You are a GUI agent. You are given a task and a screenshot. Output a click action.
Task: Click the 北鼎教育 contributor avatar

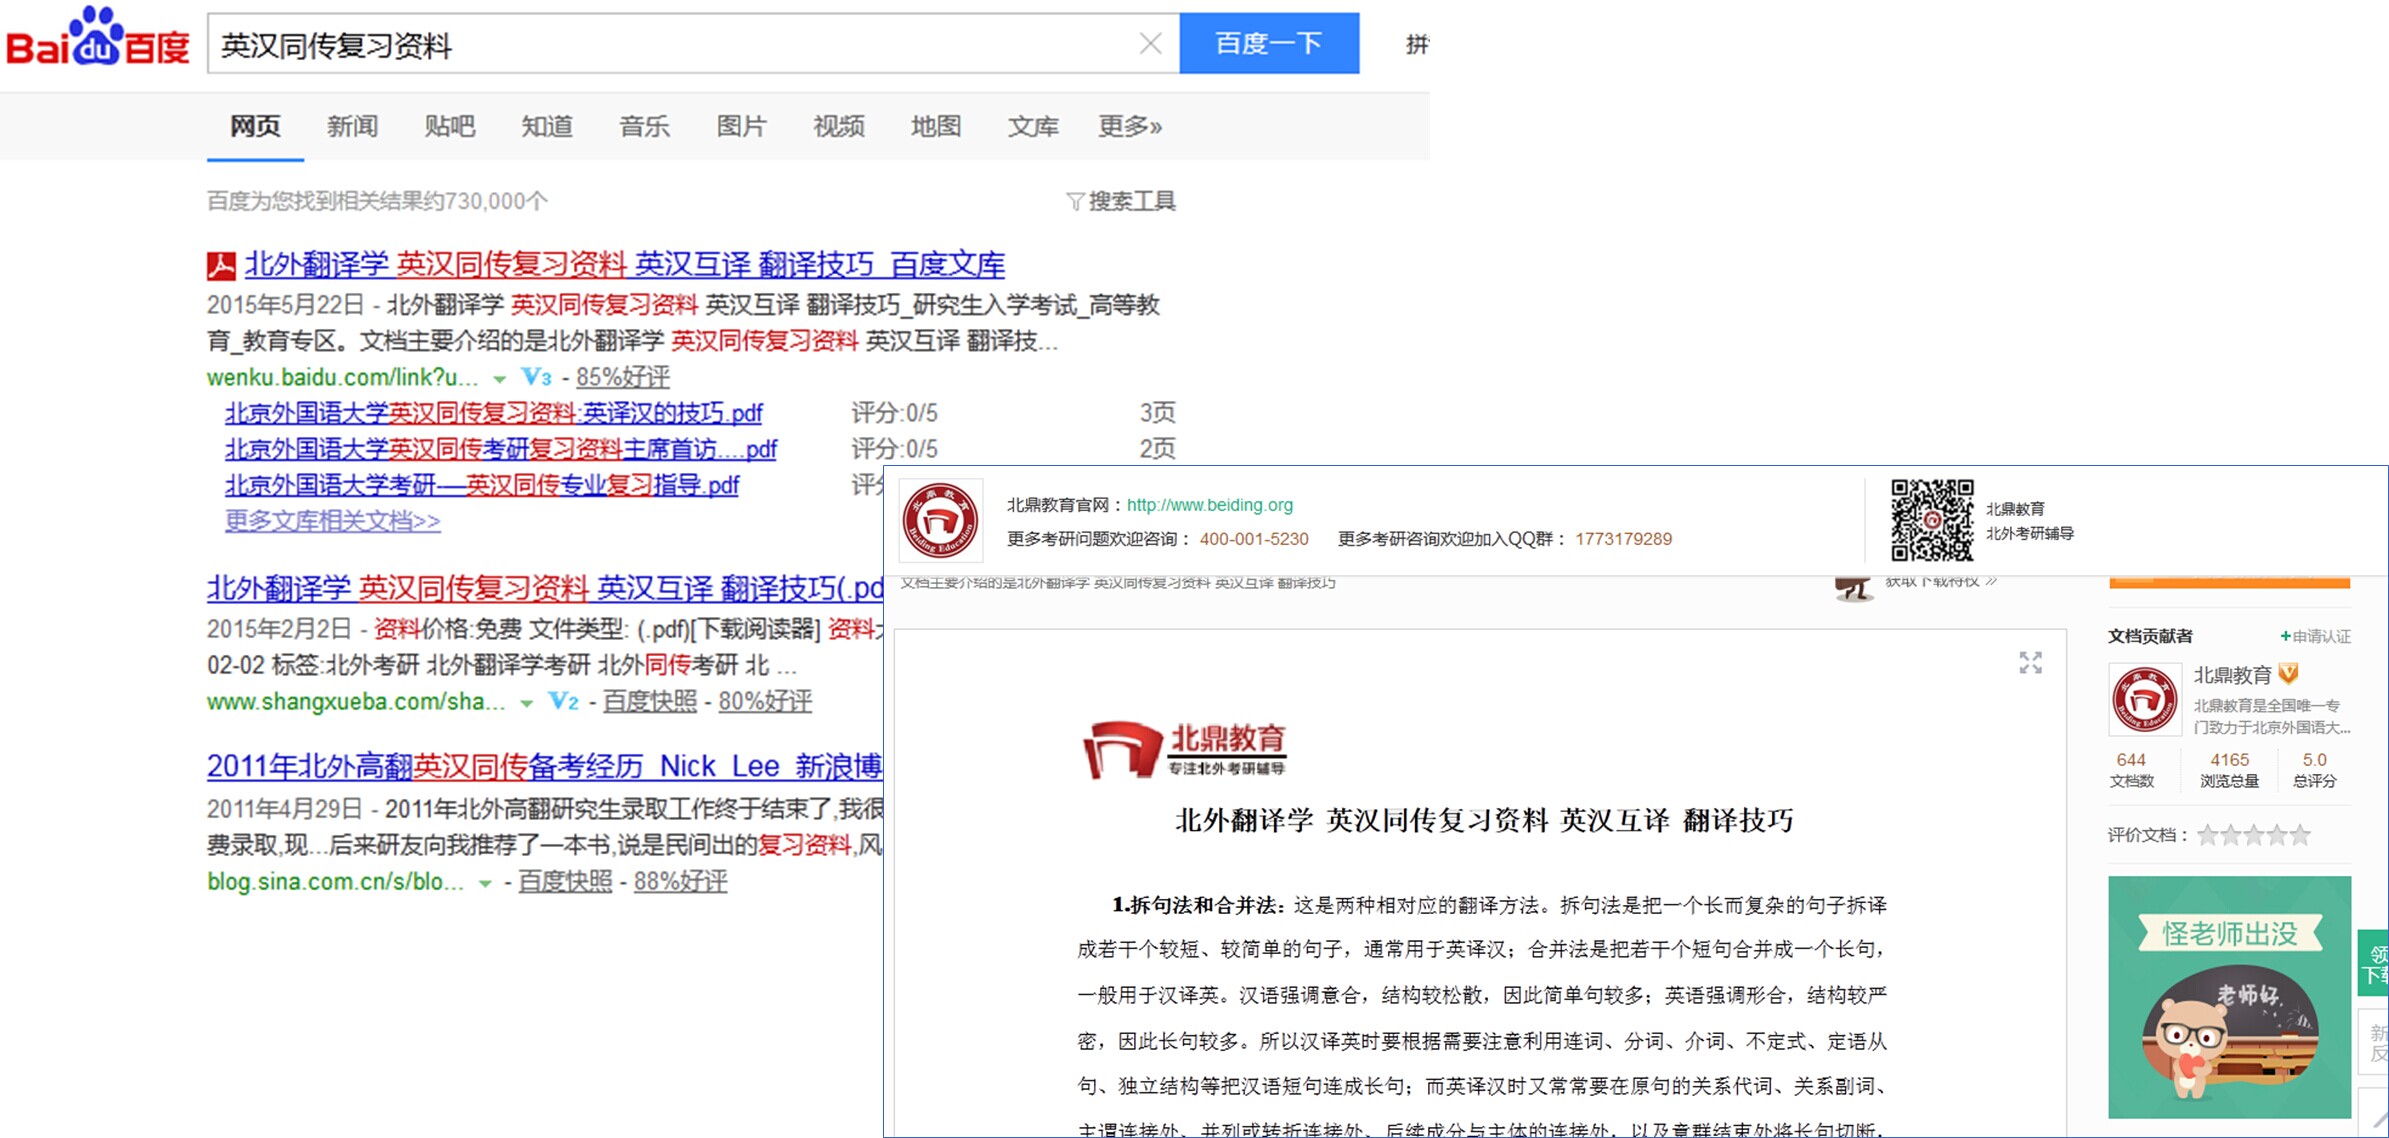[2143, 700]
